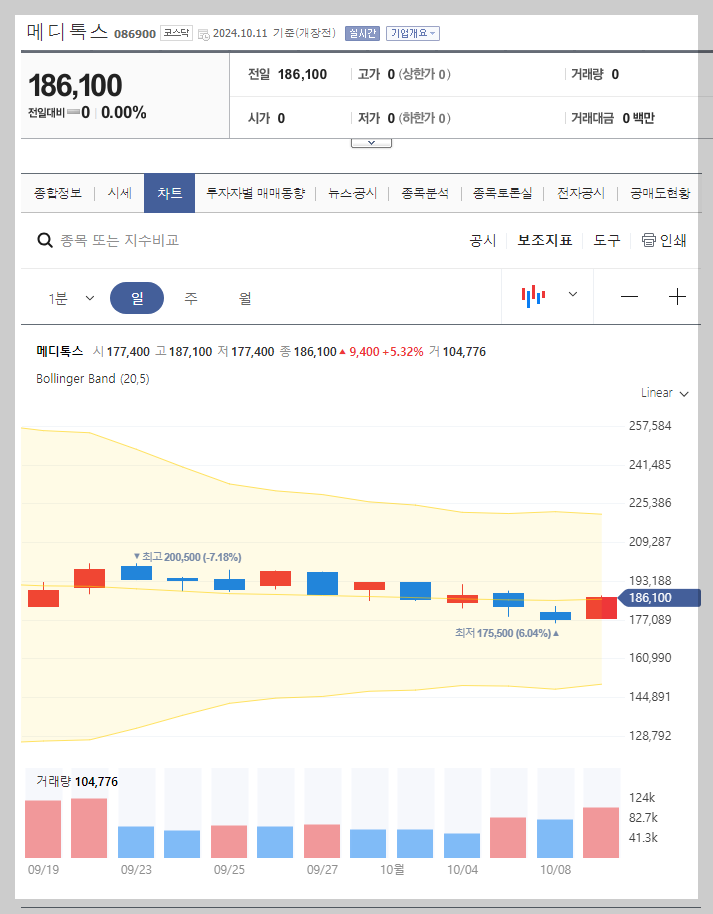713x914 pixels.
Task: Click the 257,584 price axis label
Action: [x=649, y=426]
